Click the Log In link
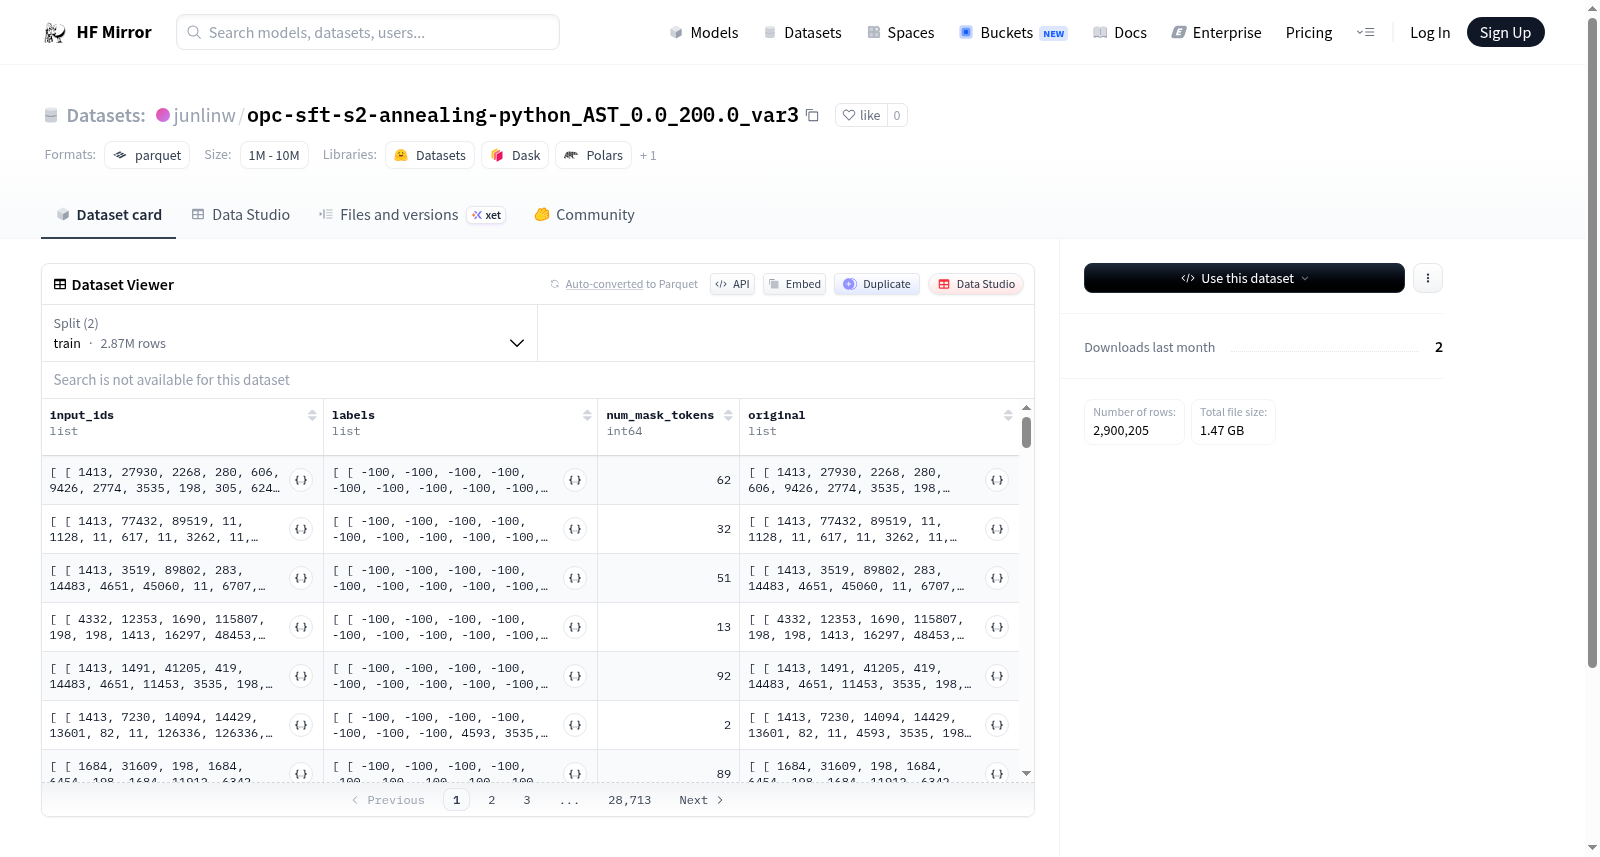Screen dimensions: 1600x857 coord(1430,33)
